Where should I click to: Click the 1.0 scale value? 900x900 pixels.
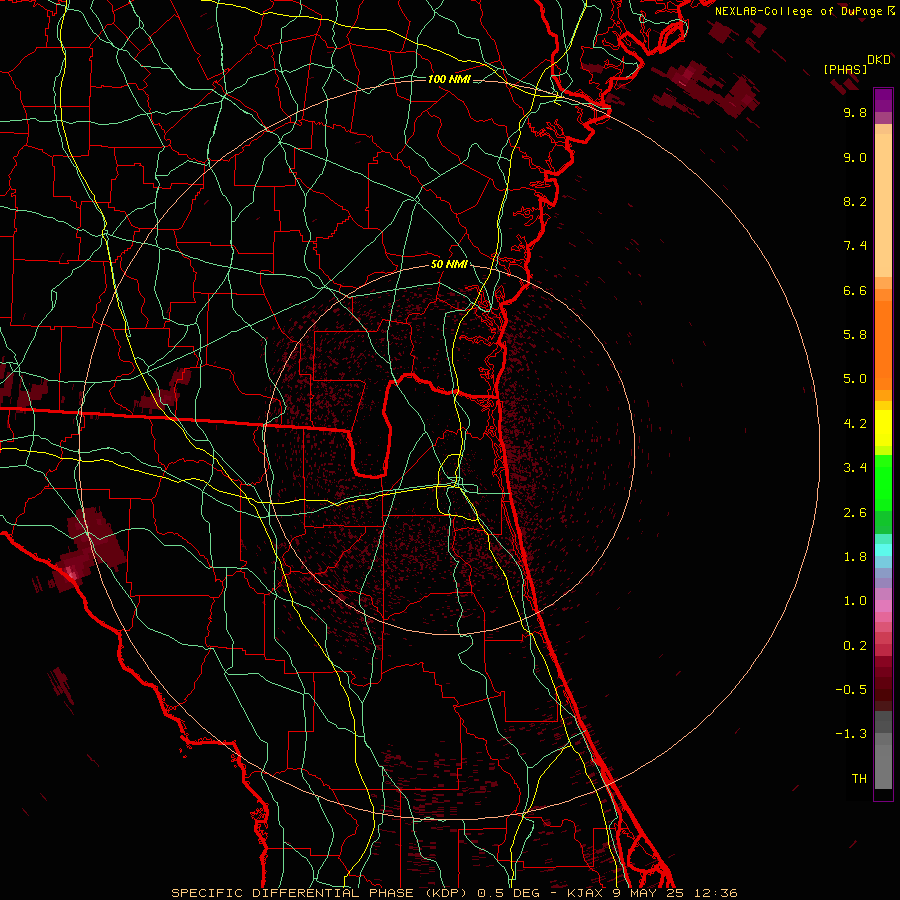[855, 601]
